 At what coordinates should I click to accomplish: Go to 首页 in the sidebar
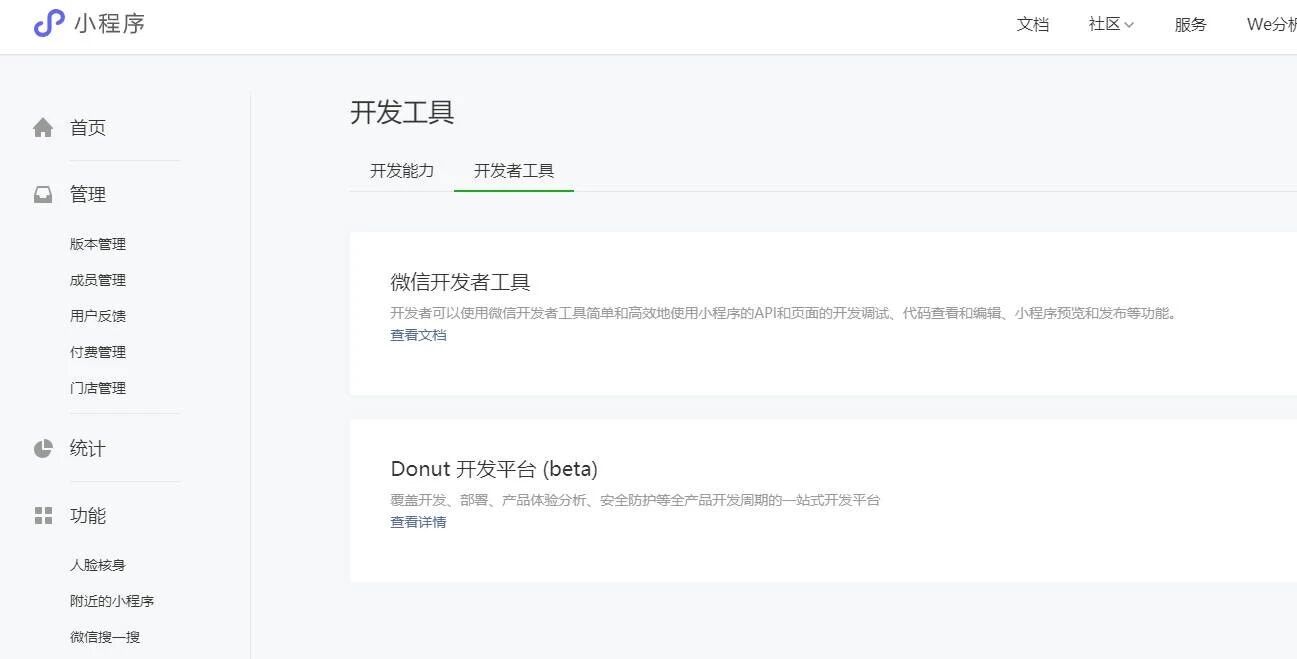(88, 128)
